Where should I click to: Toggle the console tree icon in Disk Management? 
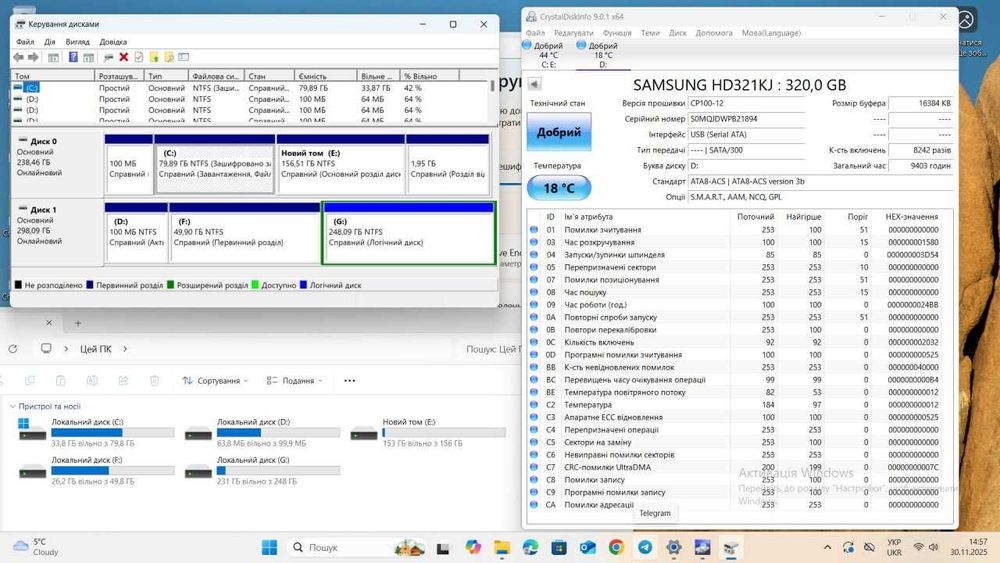pyautogui.click(x=54, y=57)
